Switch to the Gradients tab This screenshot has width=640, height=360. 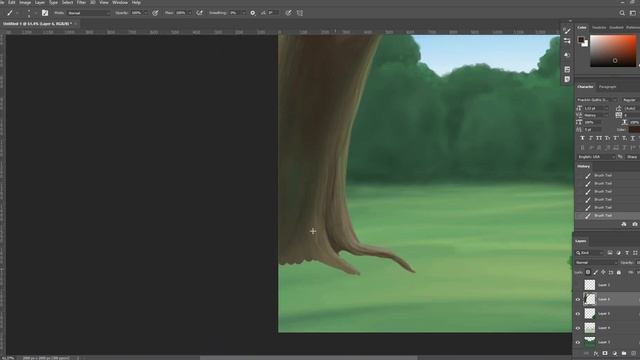[x=616, y=28]
